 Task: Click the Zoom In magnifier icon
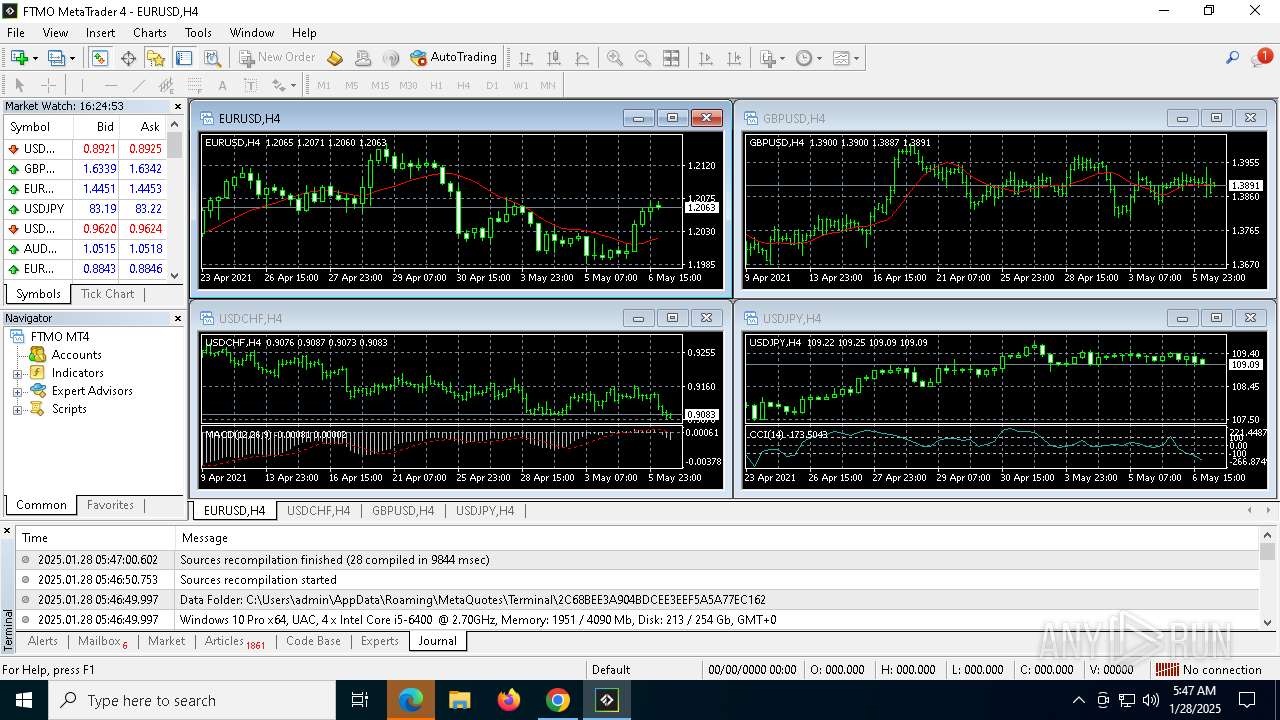pyautogui.click(x=615, y=58)
